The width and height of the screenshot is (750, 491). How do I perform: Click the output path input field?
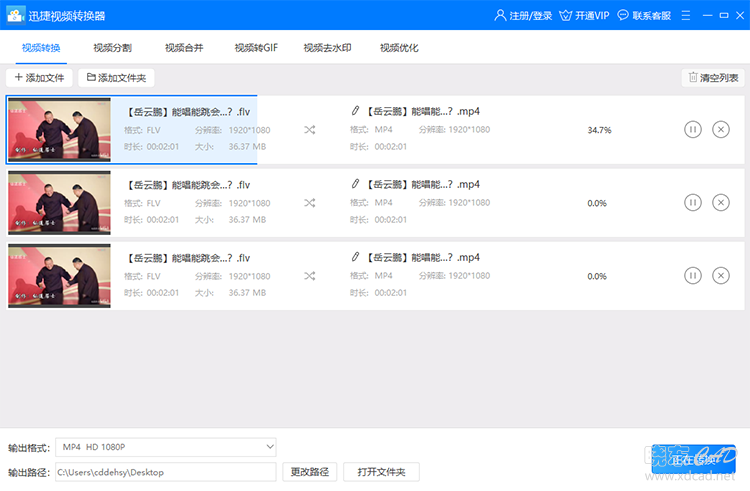(165, 472)
